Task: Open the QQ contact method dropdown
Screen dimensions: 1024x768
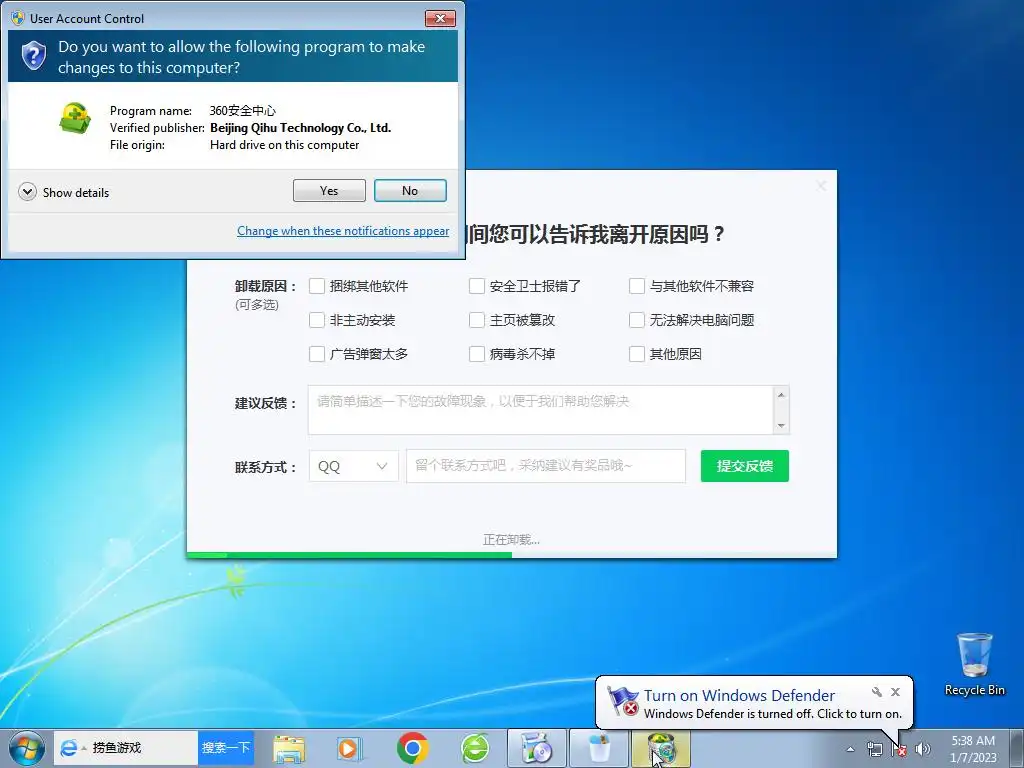Action: pos(353,466)
